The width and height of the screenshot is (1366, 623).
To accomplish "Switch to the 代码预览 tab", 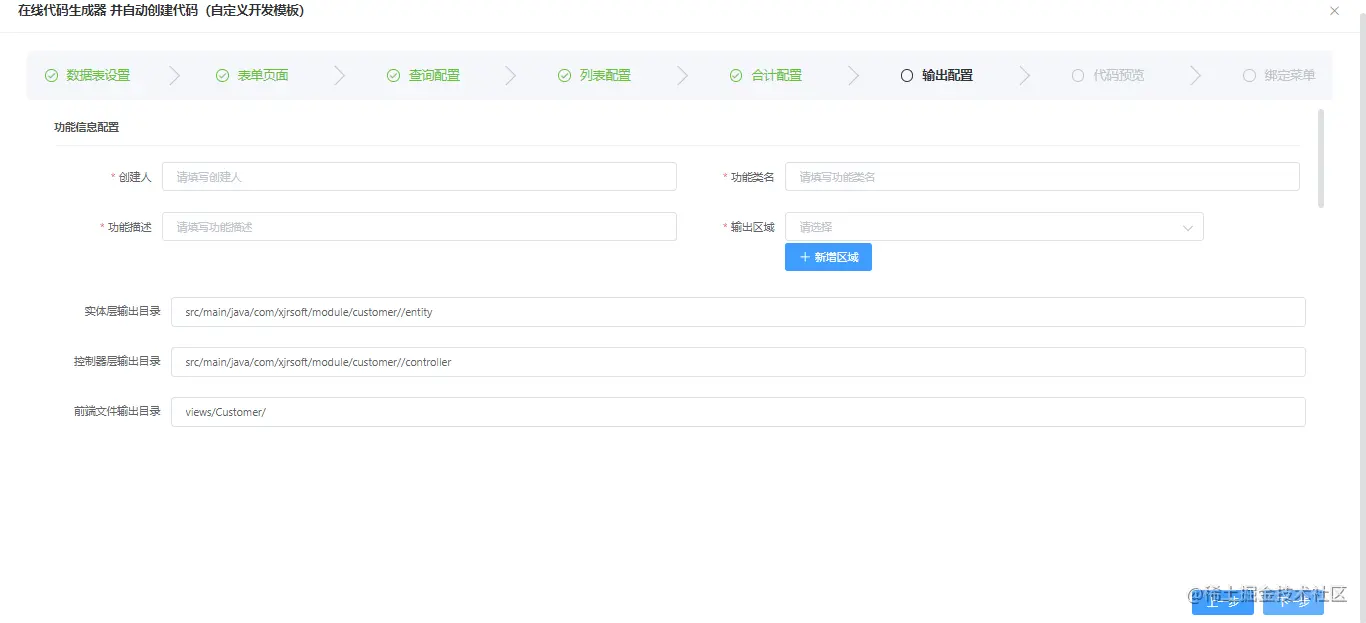I will tap(1117, 75).
